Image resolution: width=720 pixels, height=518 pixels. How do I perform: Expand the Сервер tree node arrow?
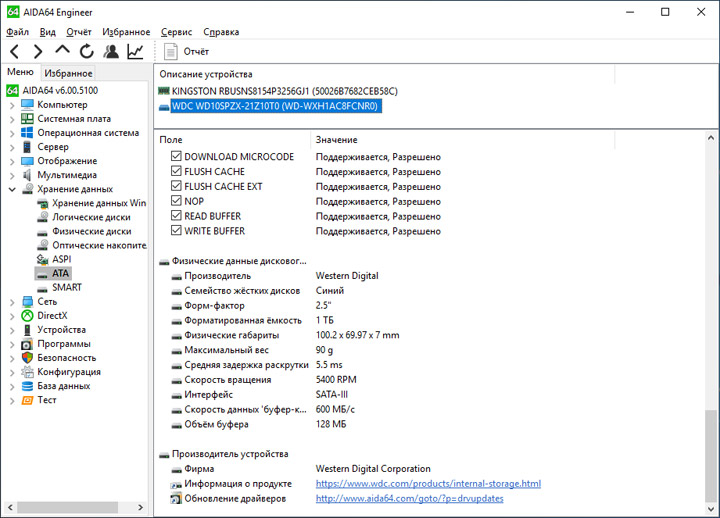pos(12,147)
